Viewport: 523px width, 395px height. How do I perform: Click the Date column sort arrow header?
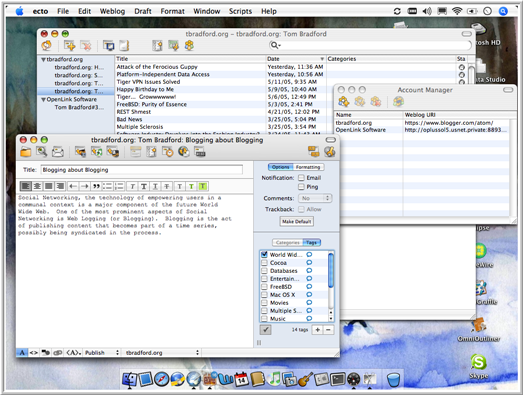click(322, 59)
